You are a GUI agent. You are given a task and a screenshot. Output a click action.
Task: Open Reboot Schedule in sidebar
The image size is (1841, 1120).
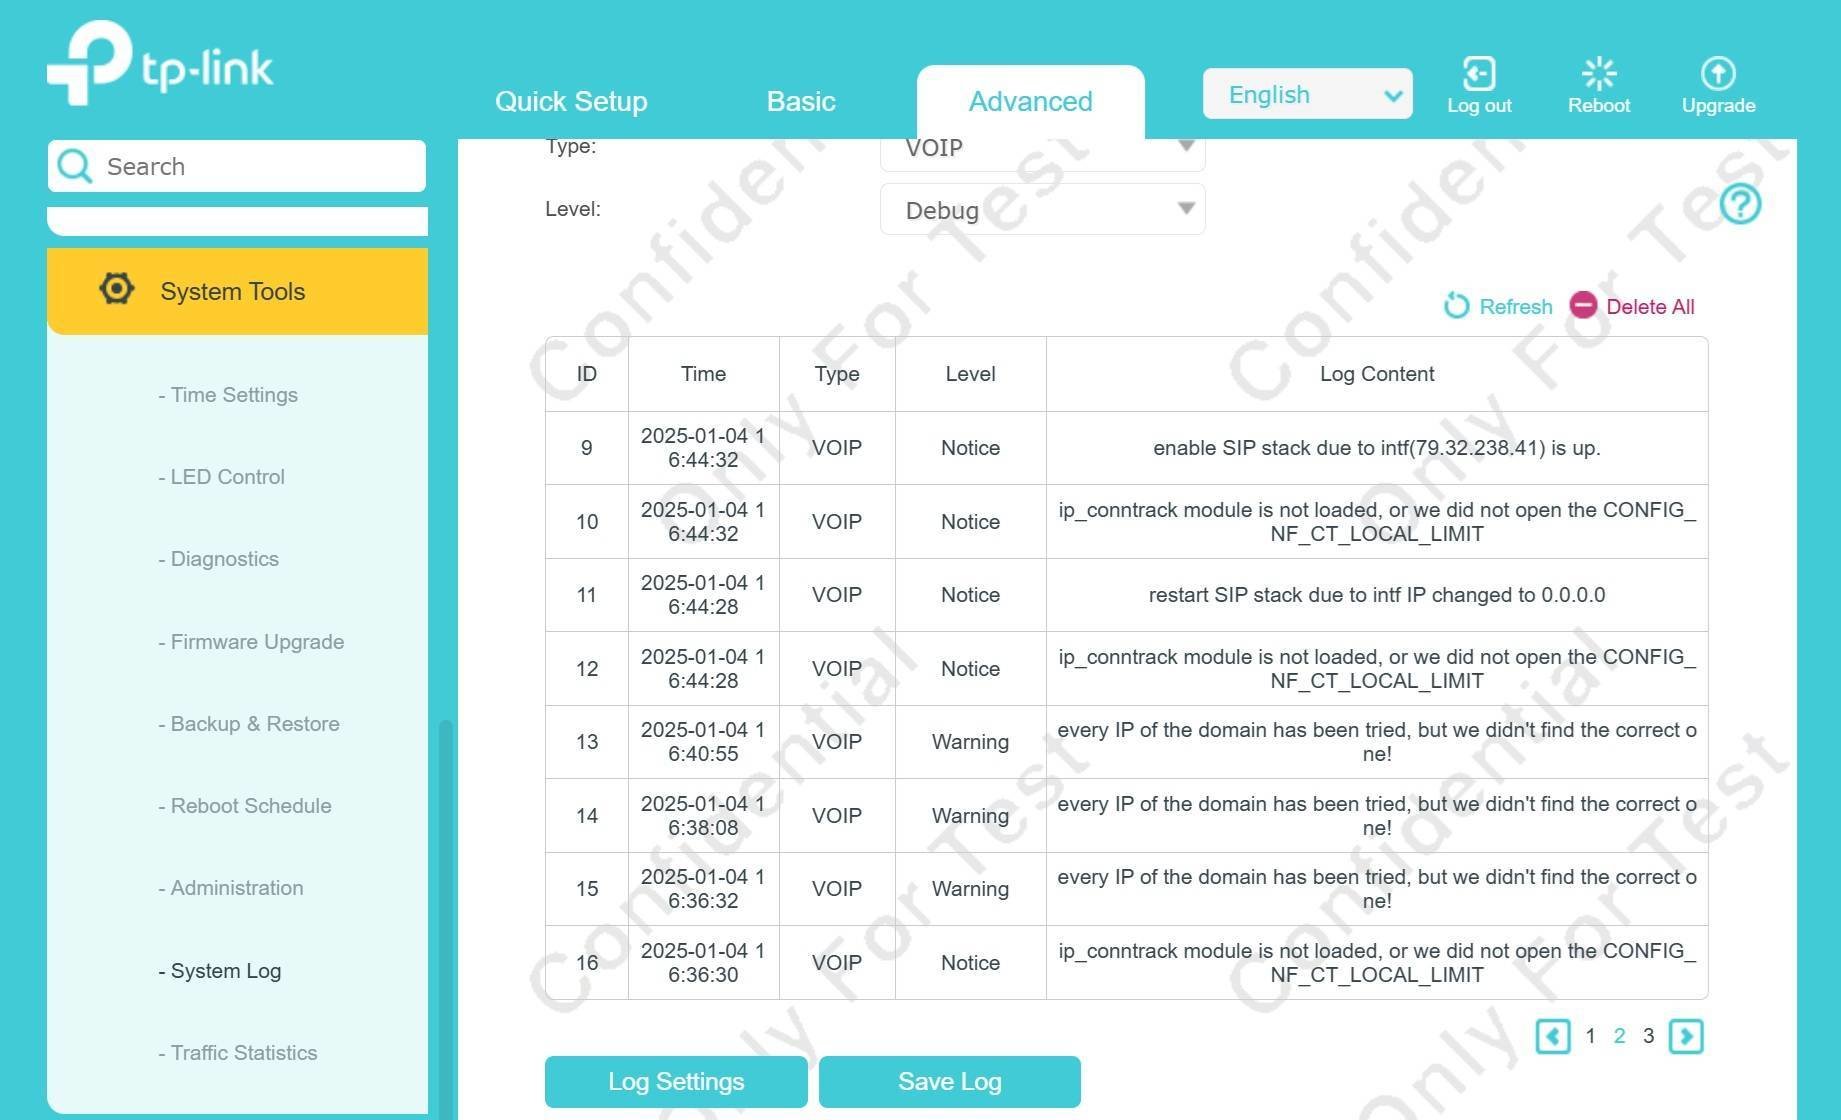[x=244, y=806]
